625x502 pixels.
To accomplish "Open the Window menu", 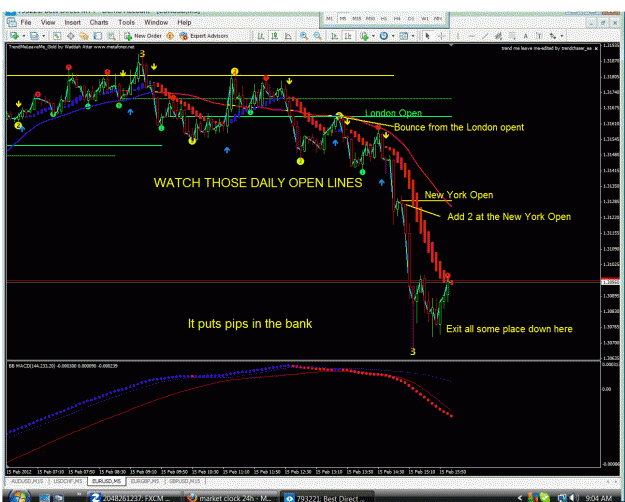I will coord(156,22).
